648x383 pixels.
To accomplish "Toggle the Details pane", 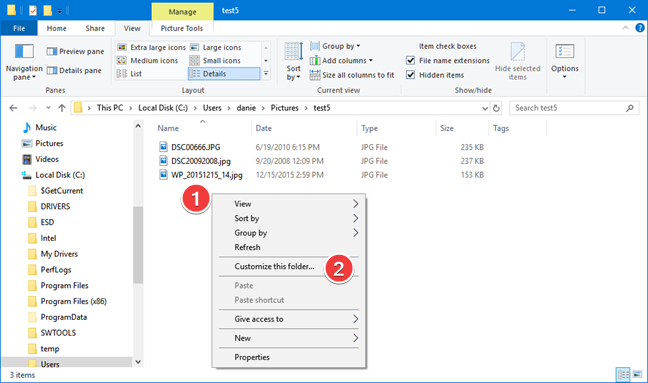I will point(74,71).
